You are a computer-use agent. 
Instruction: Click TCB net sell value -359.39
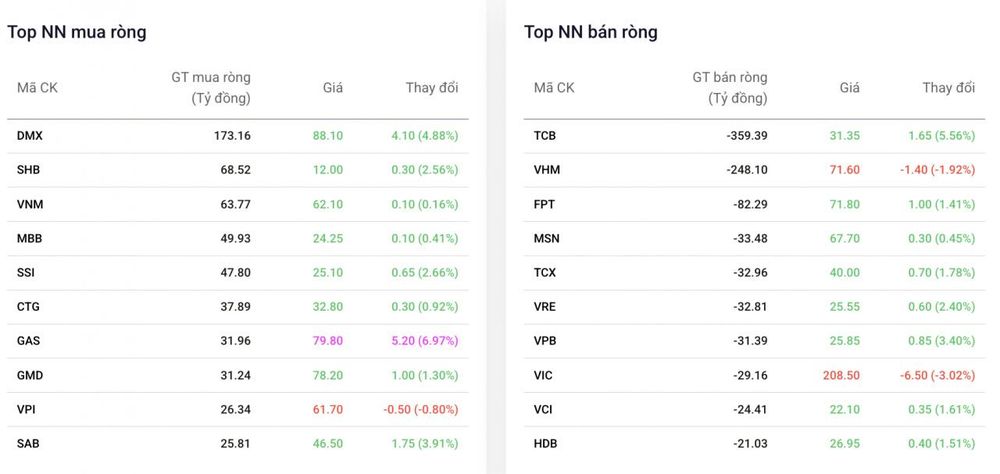click(747, 136)
